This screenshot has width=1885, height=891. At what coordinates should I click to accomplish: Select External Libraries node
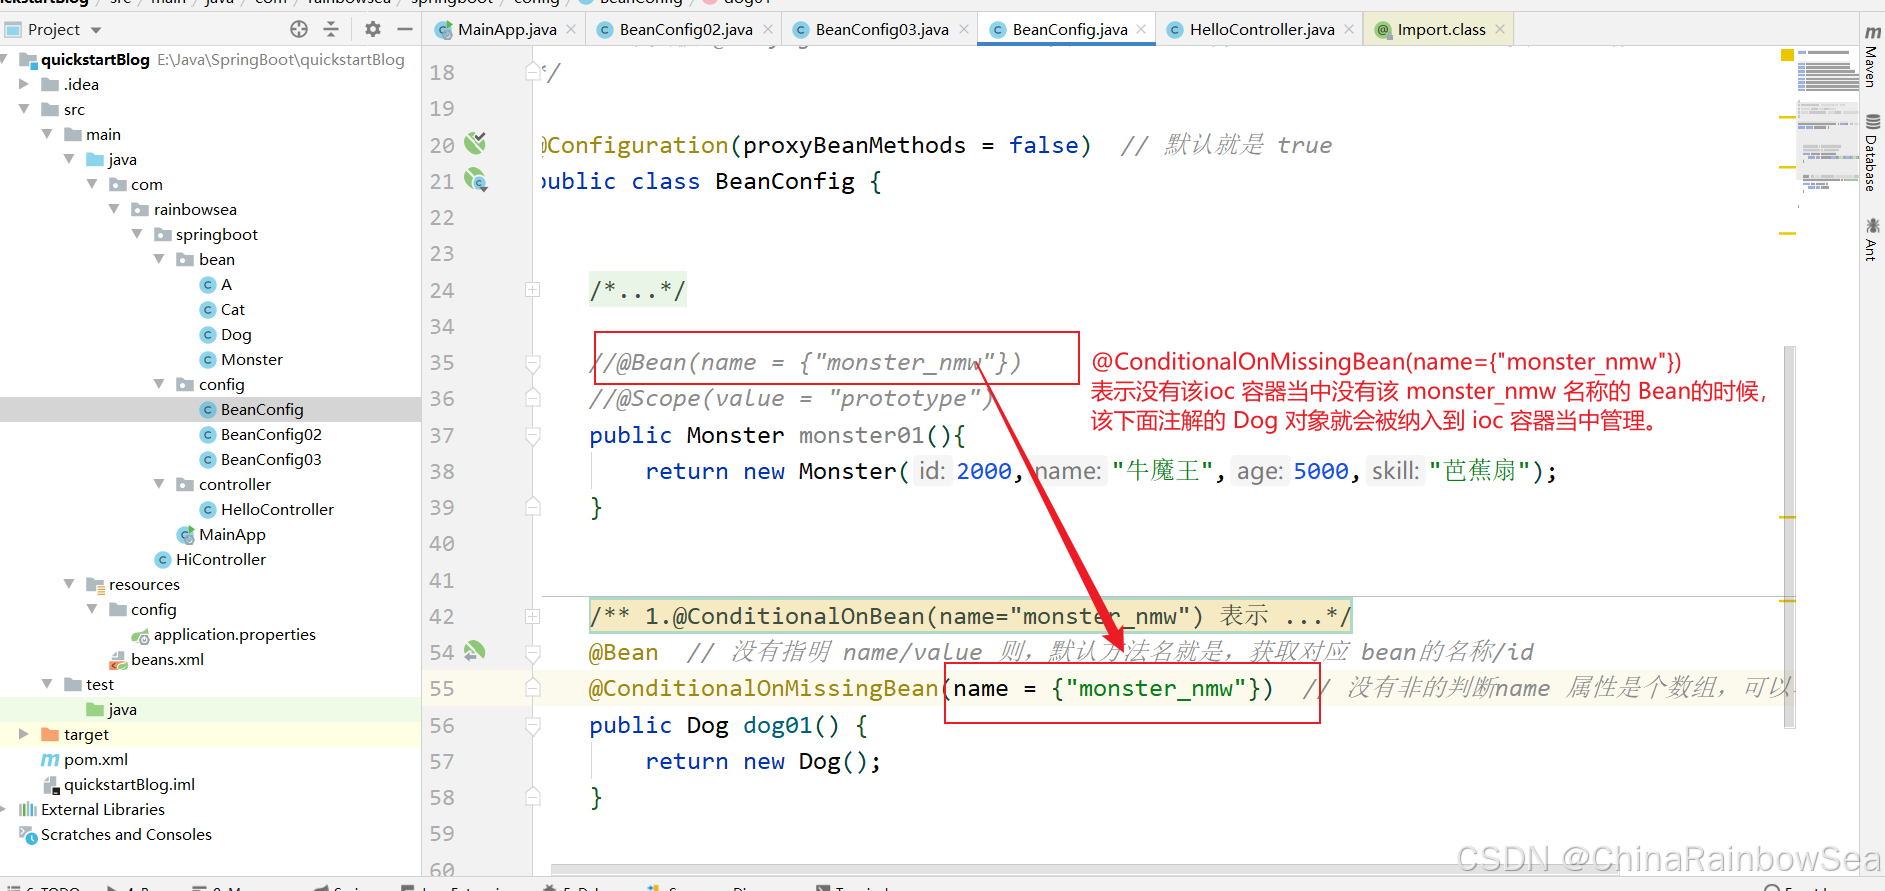tap(92, 809)
